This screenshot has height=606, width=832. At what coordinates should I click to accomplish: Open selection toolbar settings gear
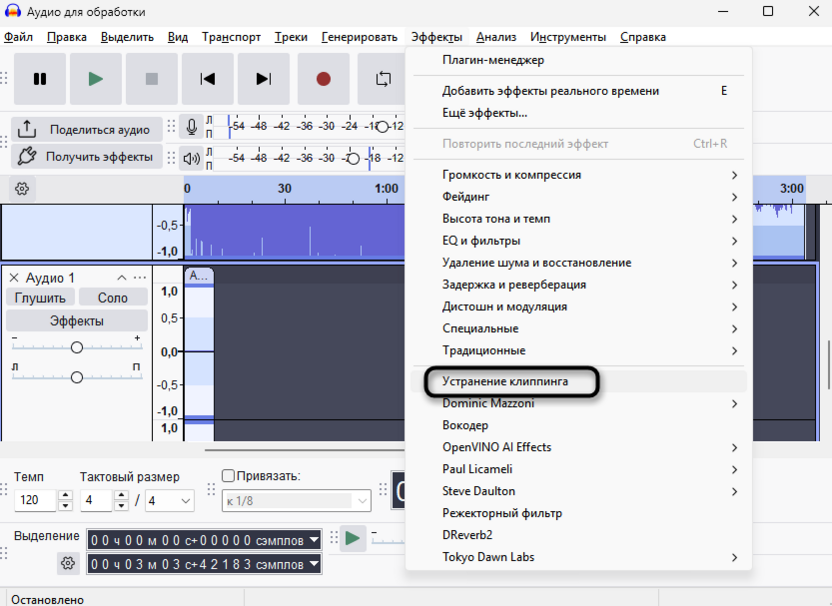(x=68, y=563)
